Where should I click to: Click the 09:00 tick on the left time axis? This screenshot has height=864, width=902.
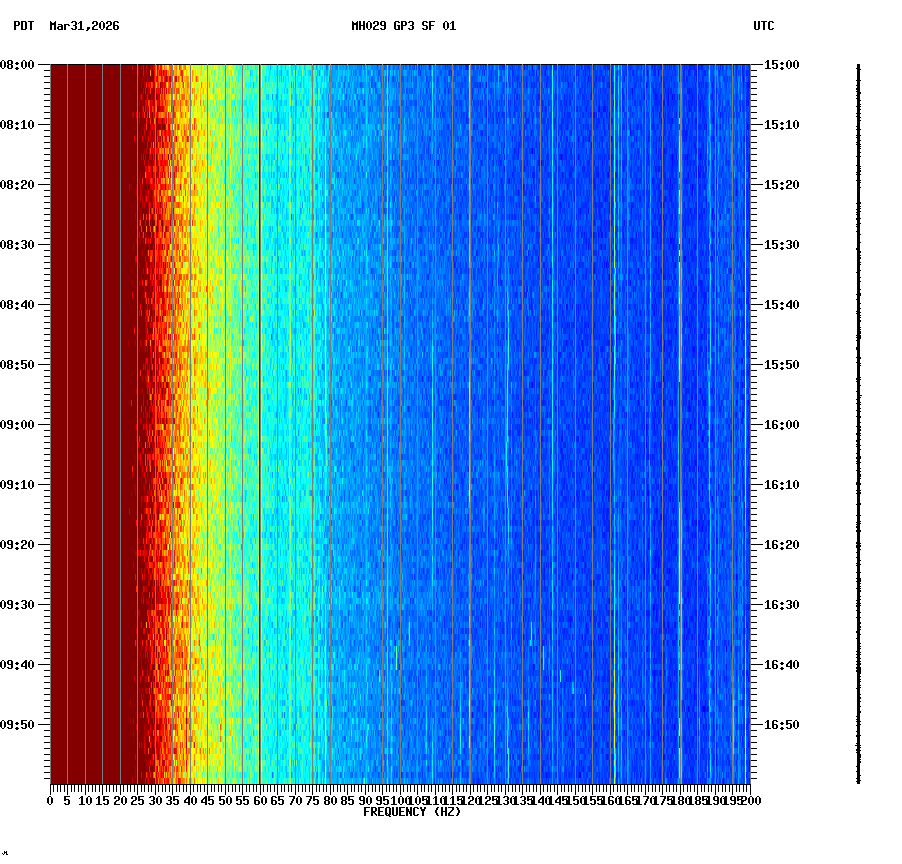[x=19, y=423]
